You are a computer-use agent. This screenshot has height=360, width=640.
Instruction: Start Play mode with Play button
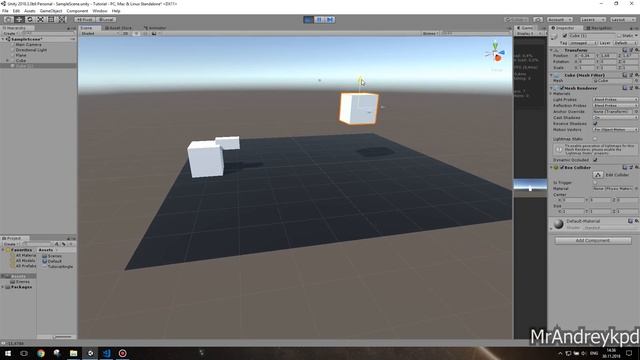(x=309, y=20)
